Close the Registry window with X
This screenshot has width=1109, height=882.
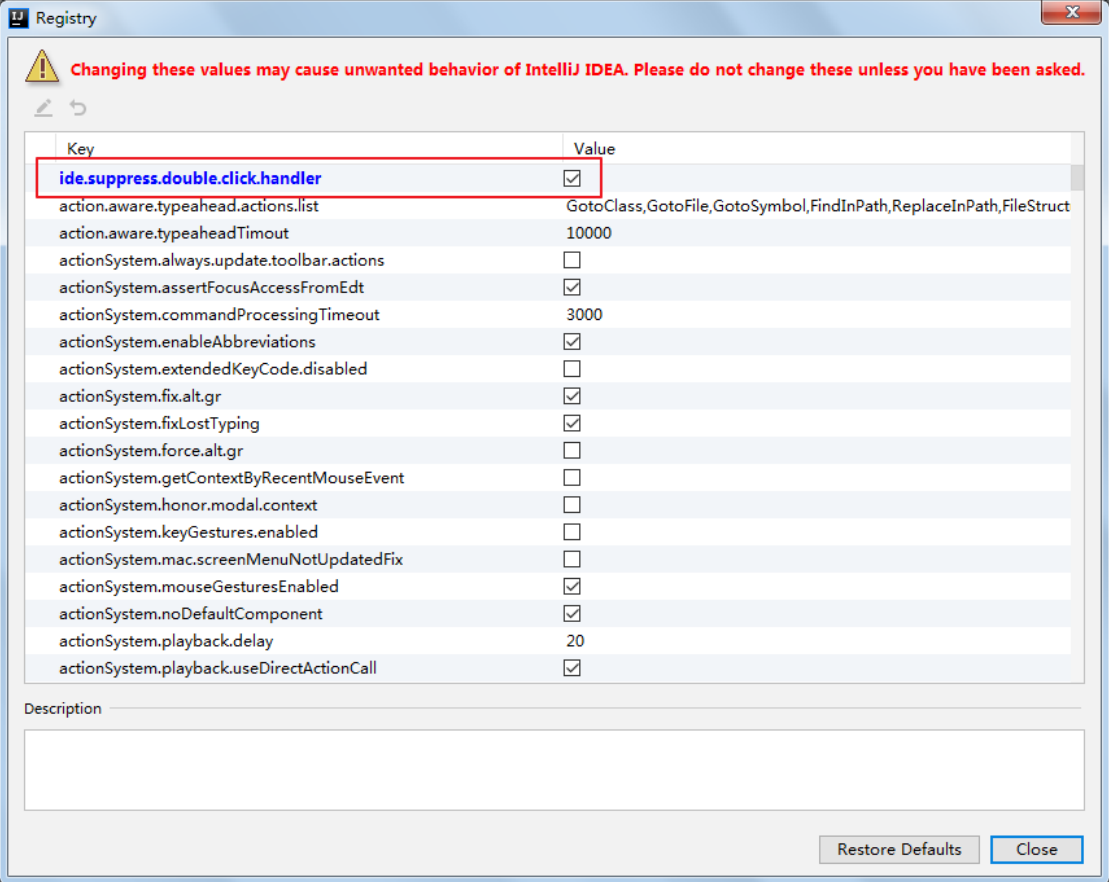pyautogui.click(x=1071, y=12)
